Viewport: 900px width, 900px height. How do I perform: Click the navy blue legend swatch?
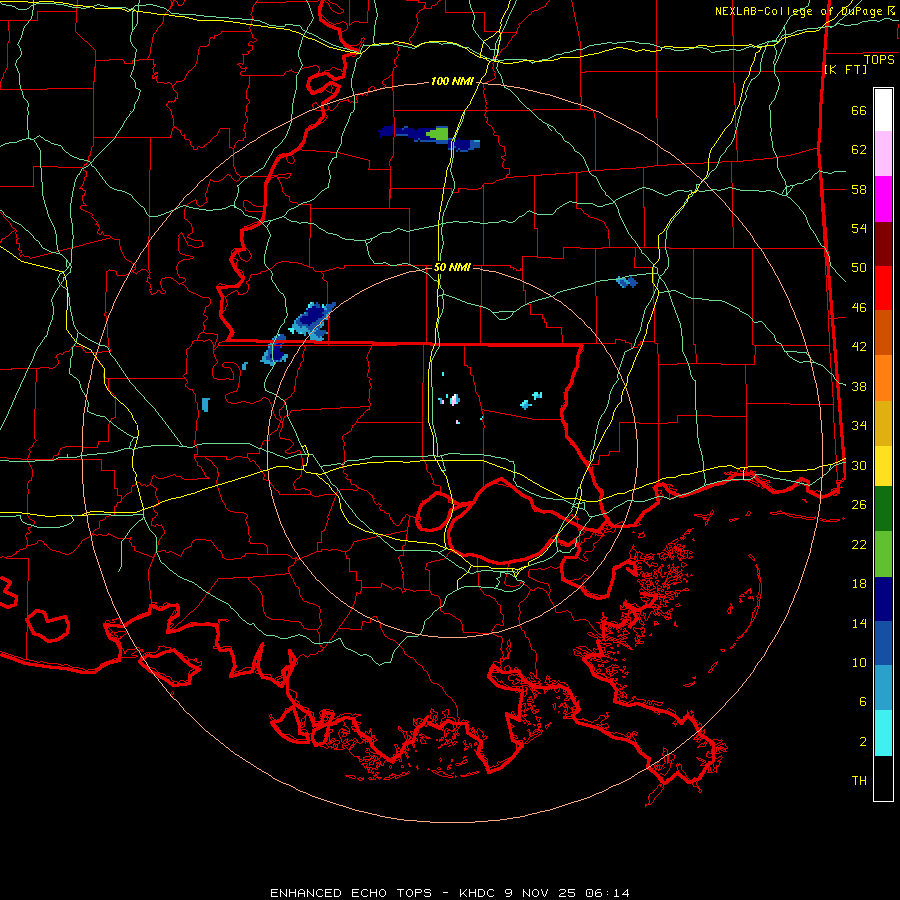(883, 599)
